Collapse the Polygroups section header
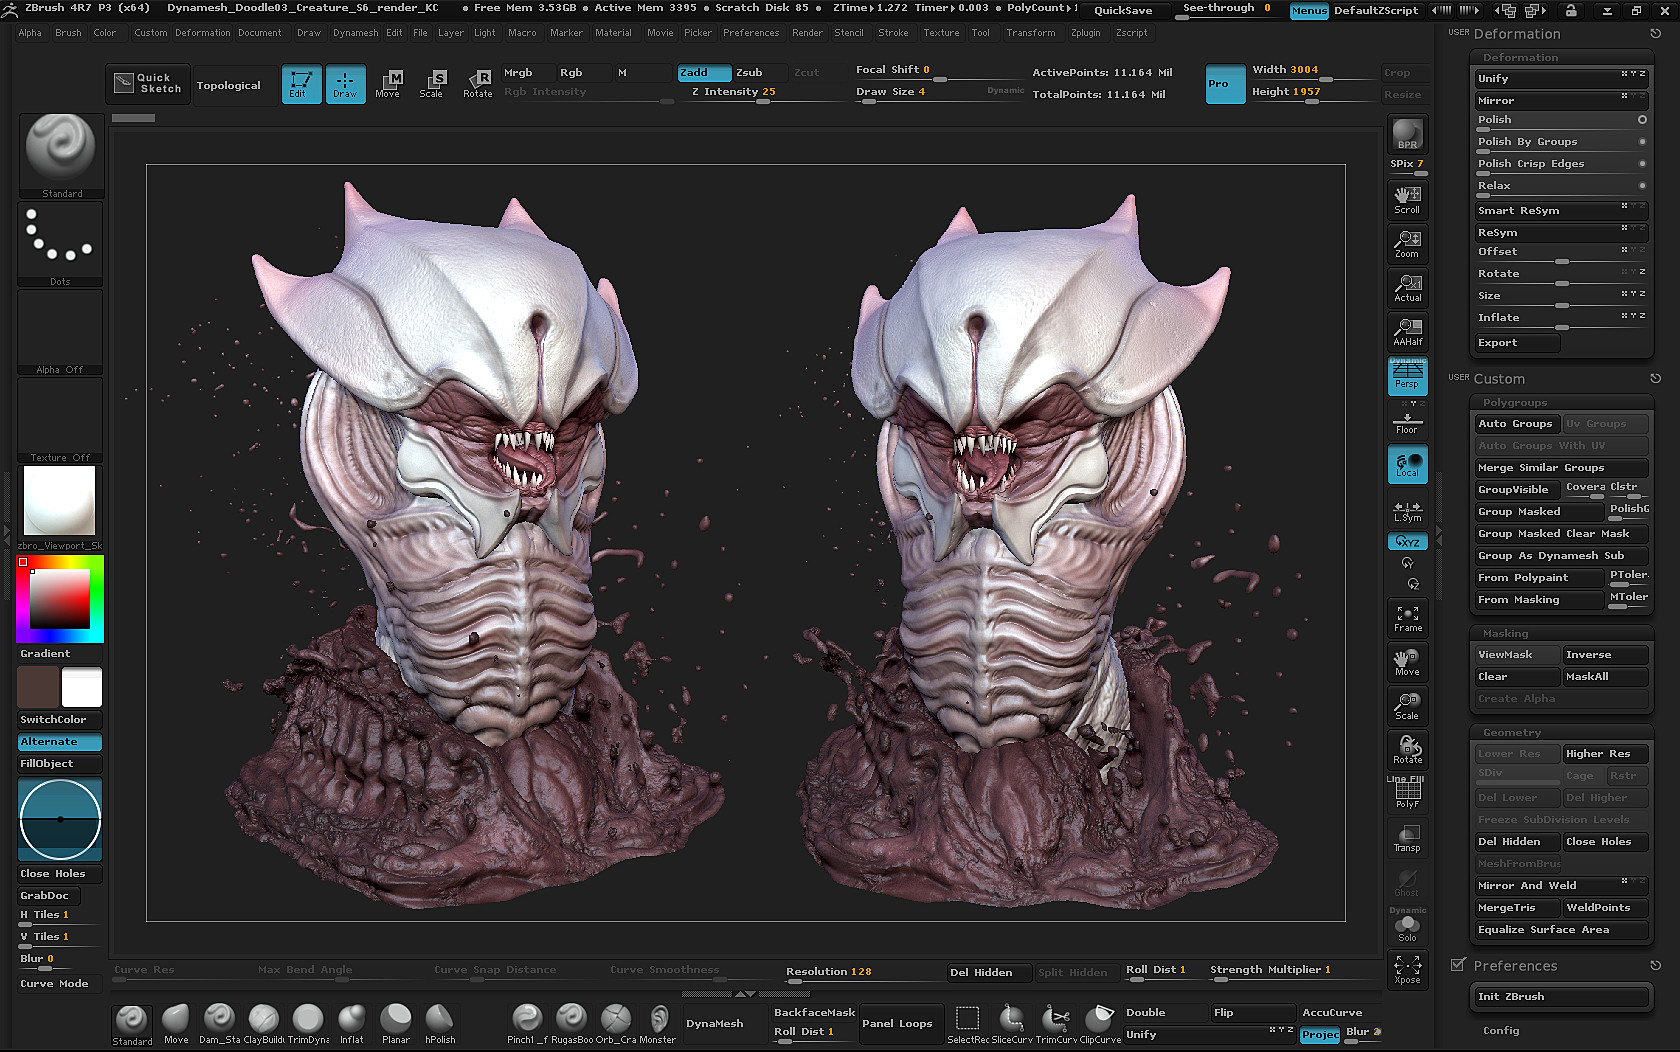This screenshot has height=1052, width=1680. (1515, 403)
